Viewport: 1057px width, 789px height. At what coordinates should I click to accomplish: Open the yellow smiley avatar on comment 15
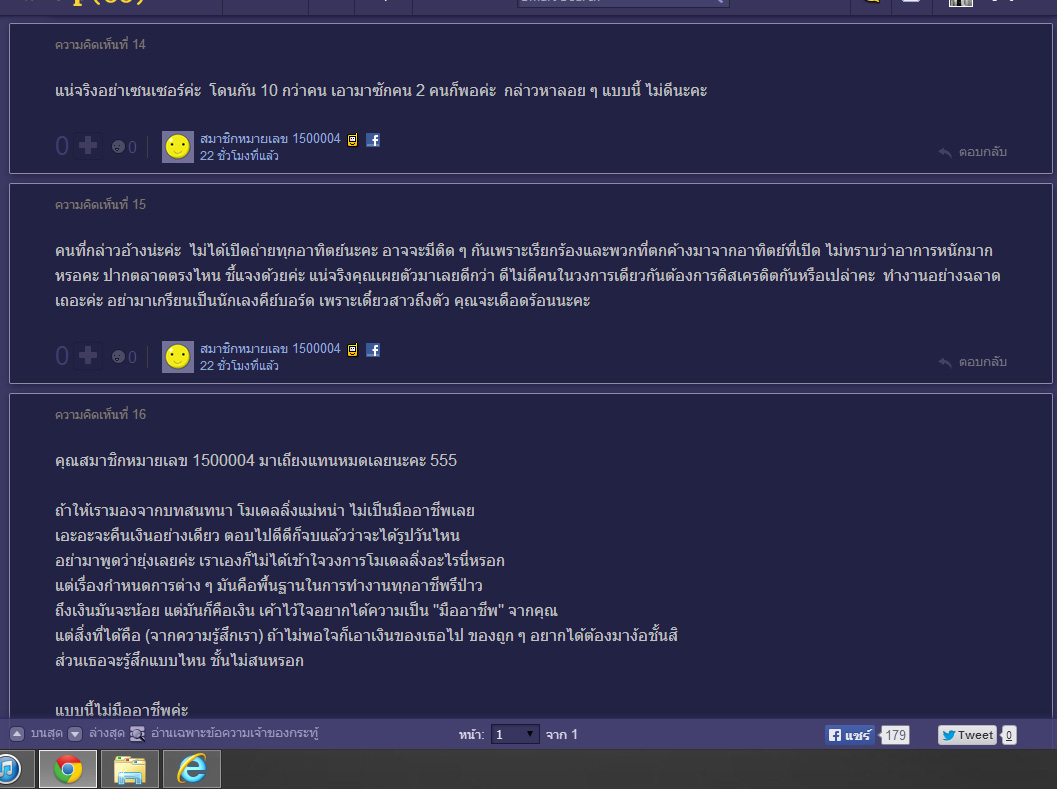[x=178, y=357]
